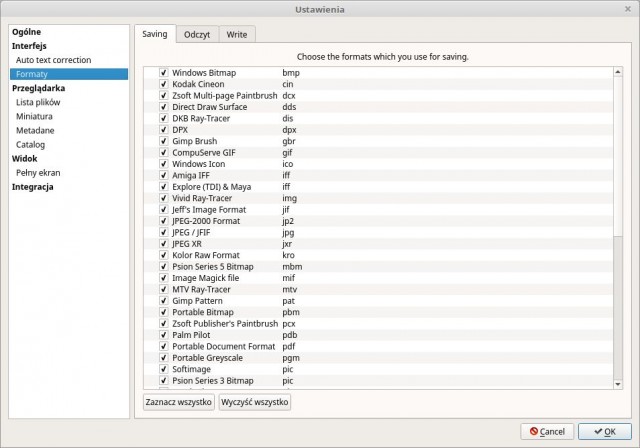Switch to the Odczyt tab
This screenshot has width=640, height=448.
point(197,35)
